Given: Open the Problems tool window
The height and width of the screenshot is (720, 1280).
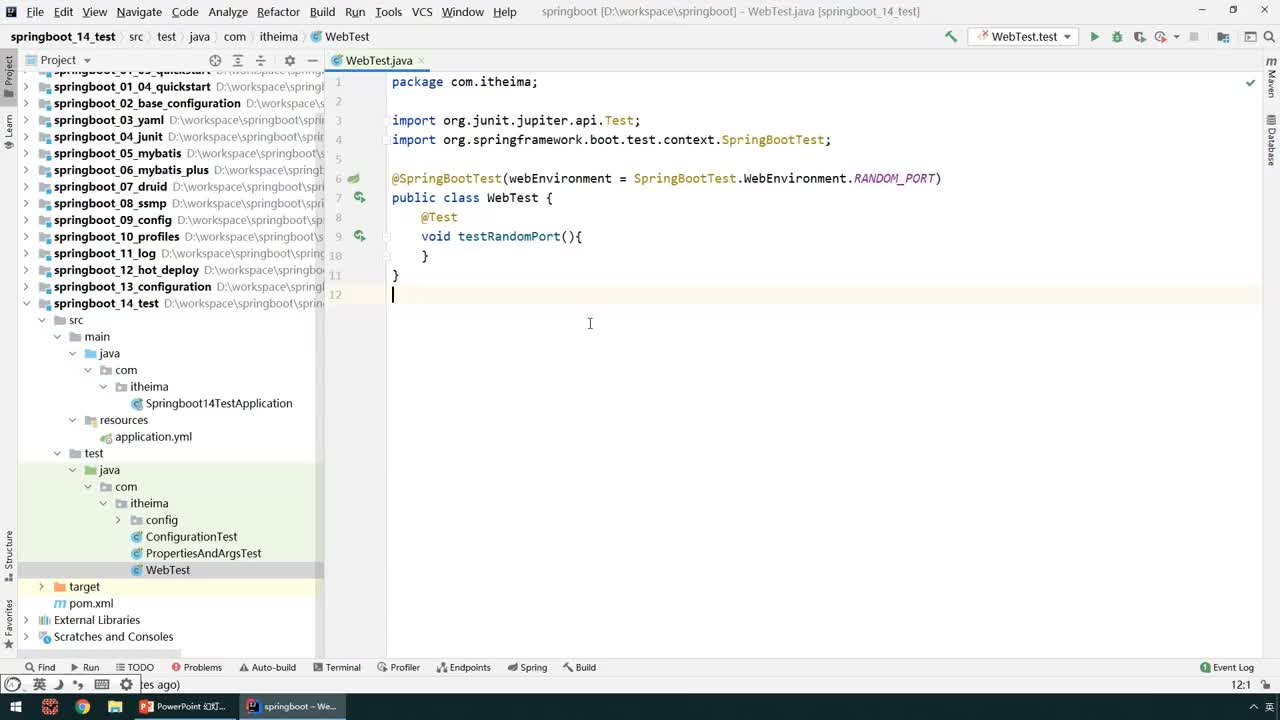Looking at the screenshot, I should click(196, 667).
